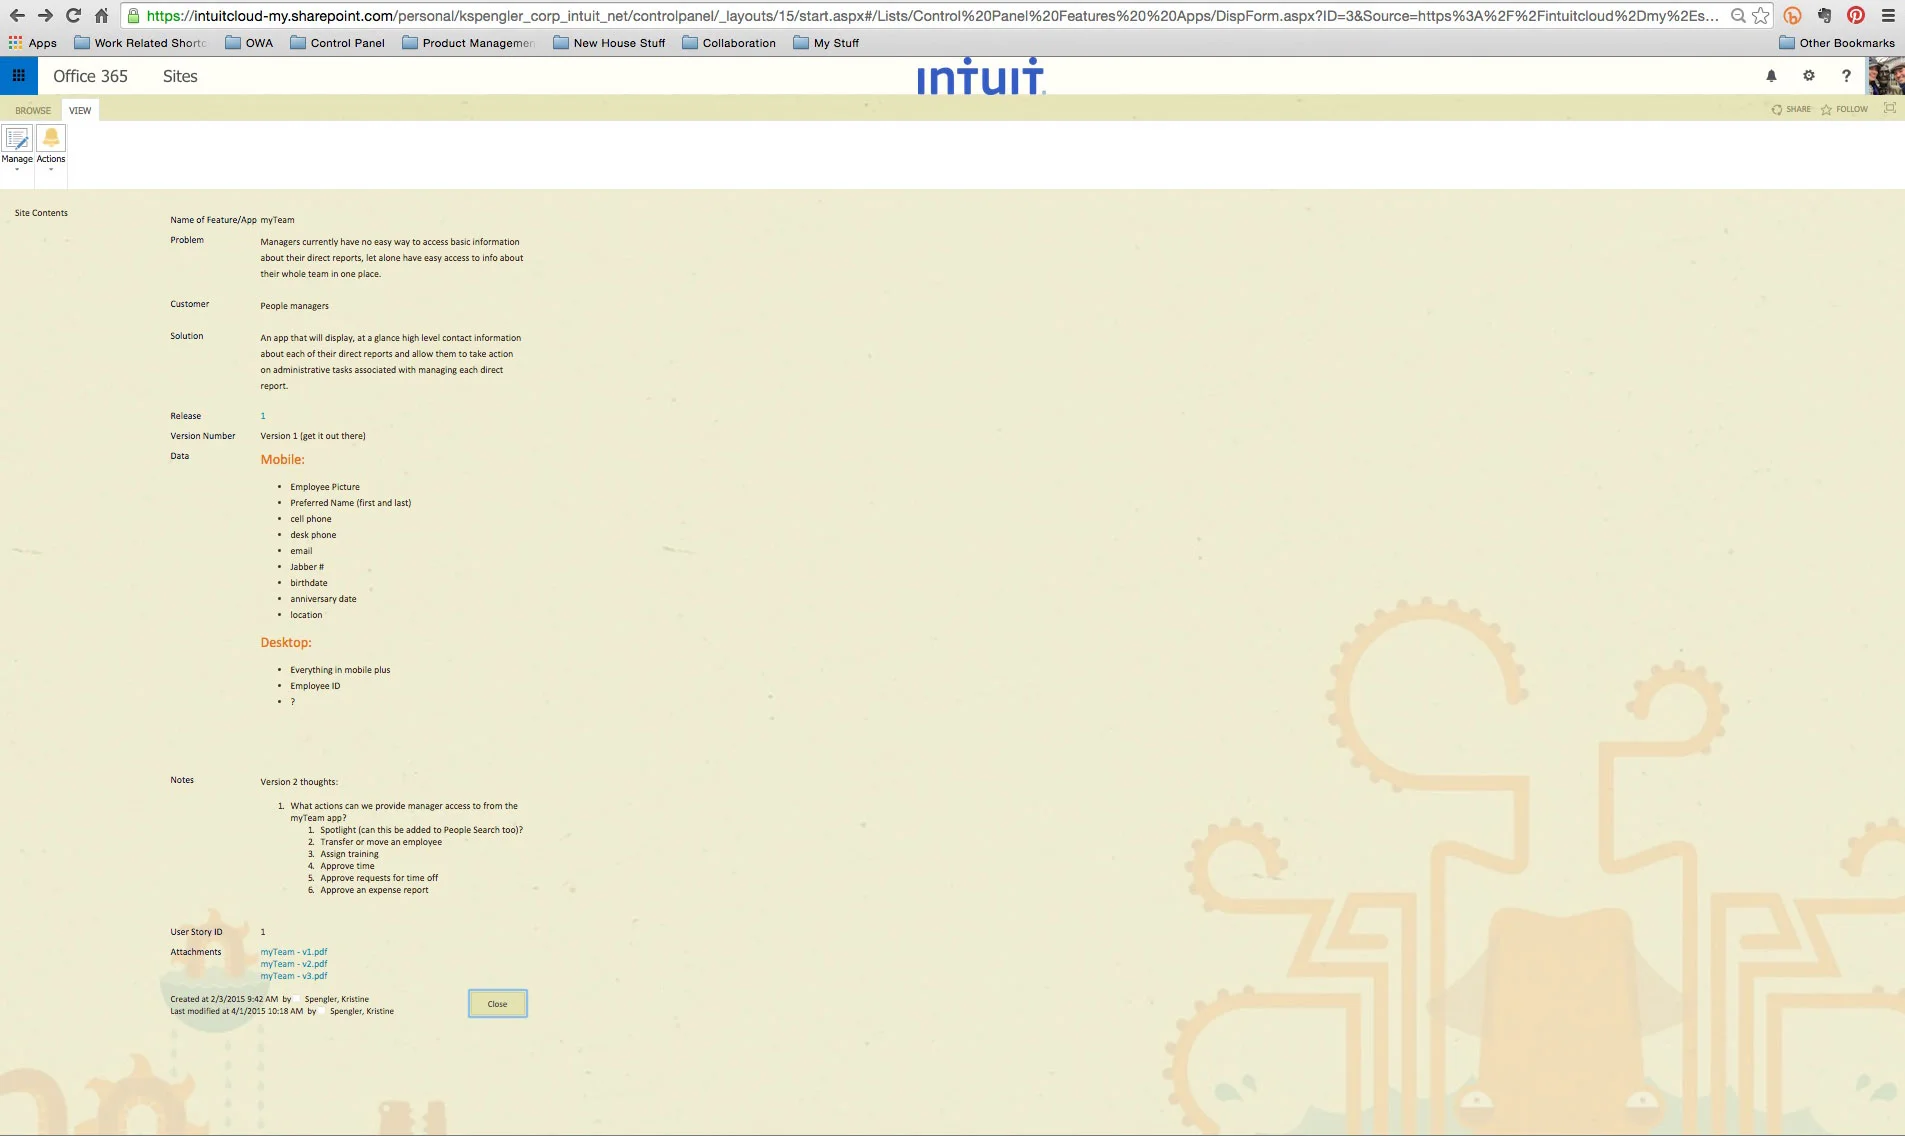Expand the Manage dropdown arrow
Image resolution: width=1905 pixels, height=1136 pixels.
pos(16,170)
